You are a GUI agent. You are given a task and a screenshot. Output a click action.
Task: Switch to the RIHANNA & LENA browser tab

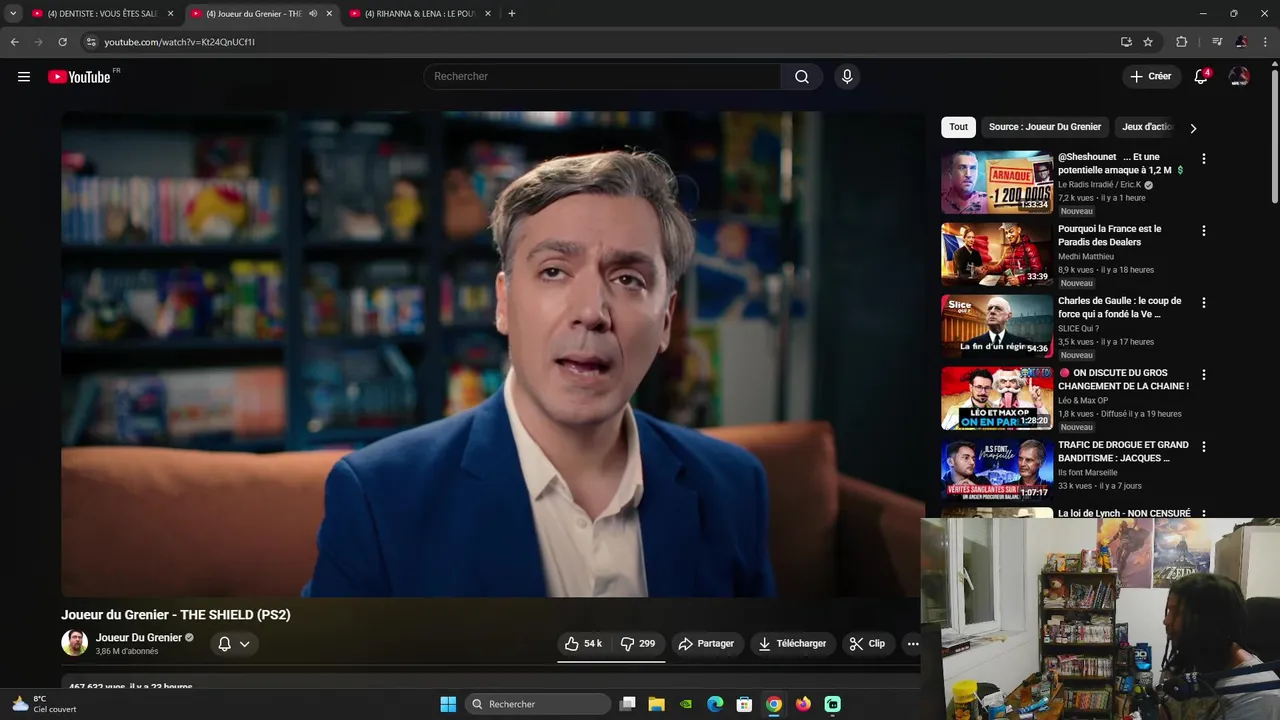(x=418, y=14)
